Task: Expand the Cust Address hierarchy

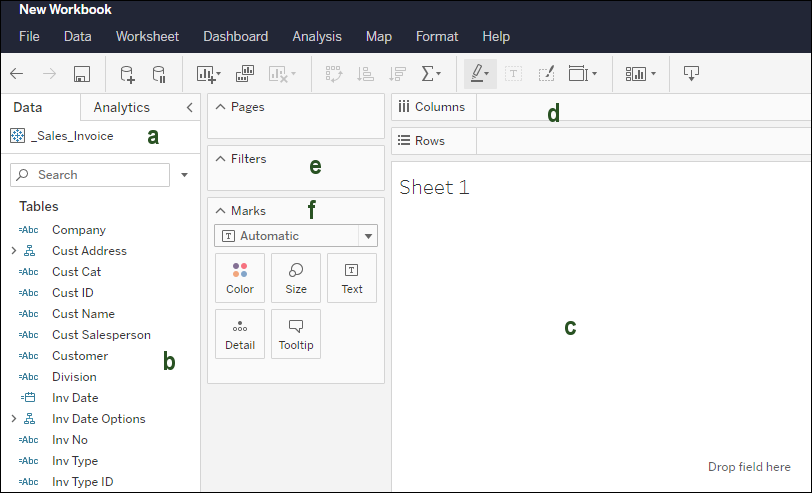Action: pyautogui.click(x=13, y=251)
